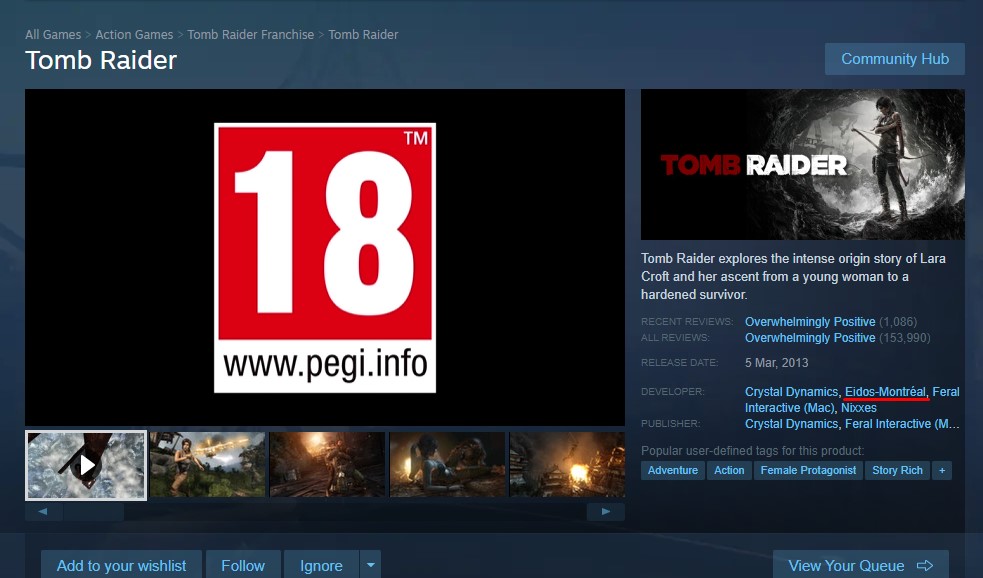Screen dimensions: 983x578
Task: Click the Tomb Raider header capsule image
Action: (802, 164)
